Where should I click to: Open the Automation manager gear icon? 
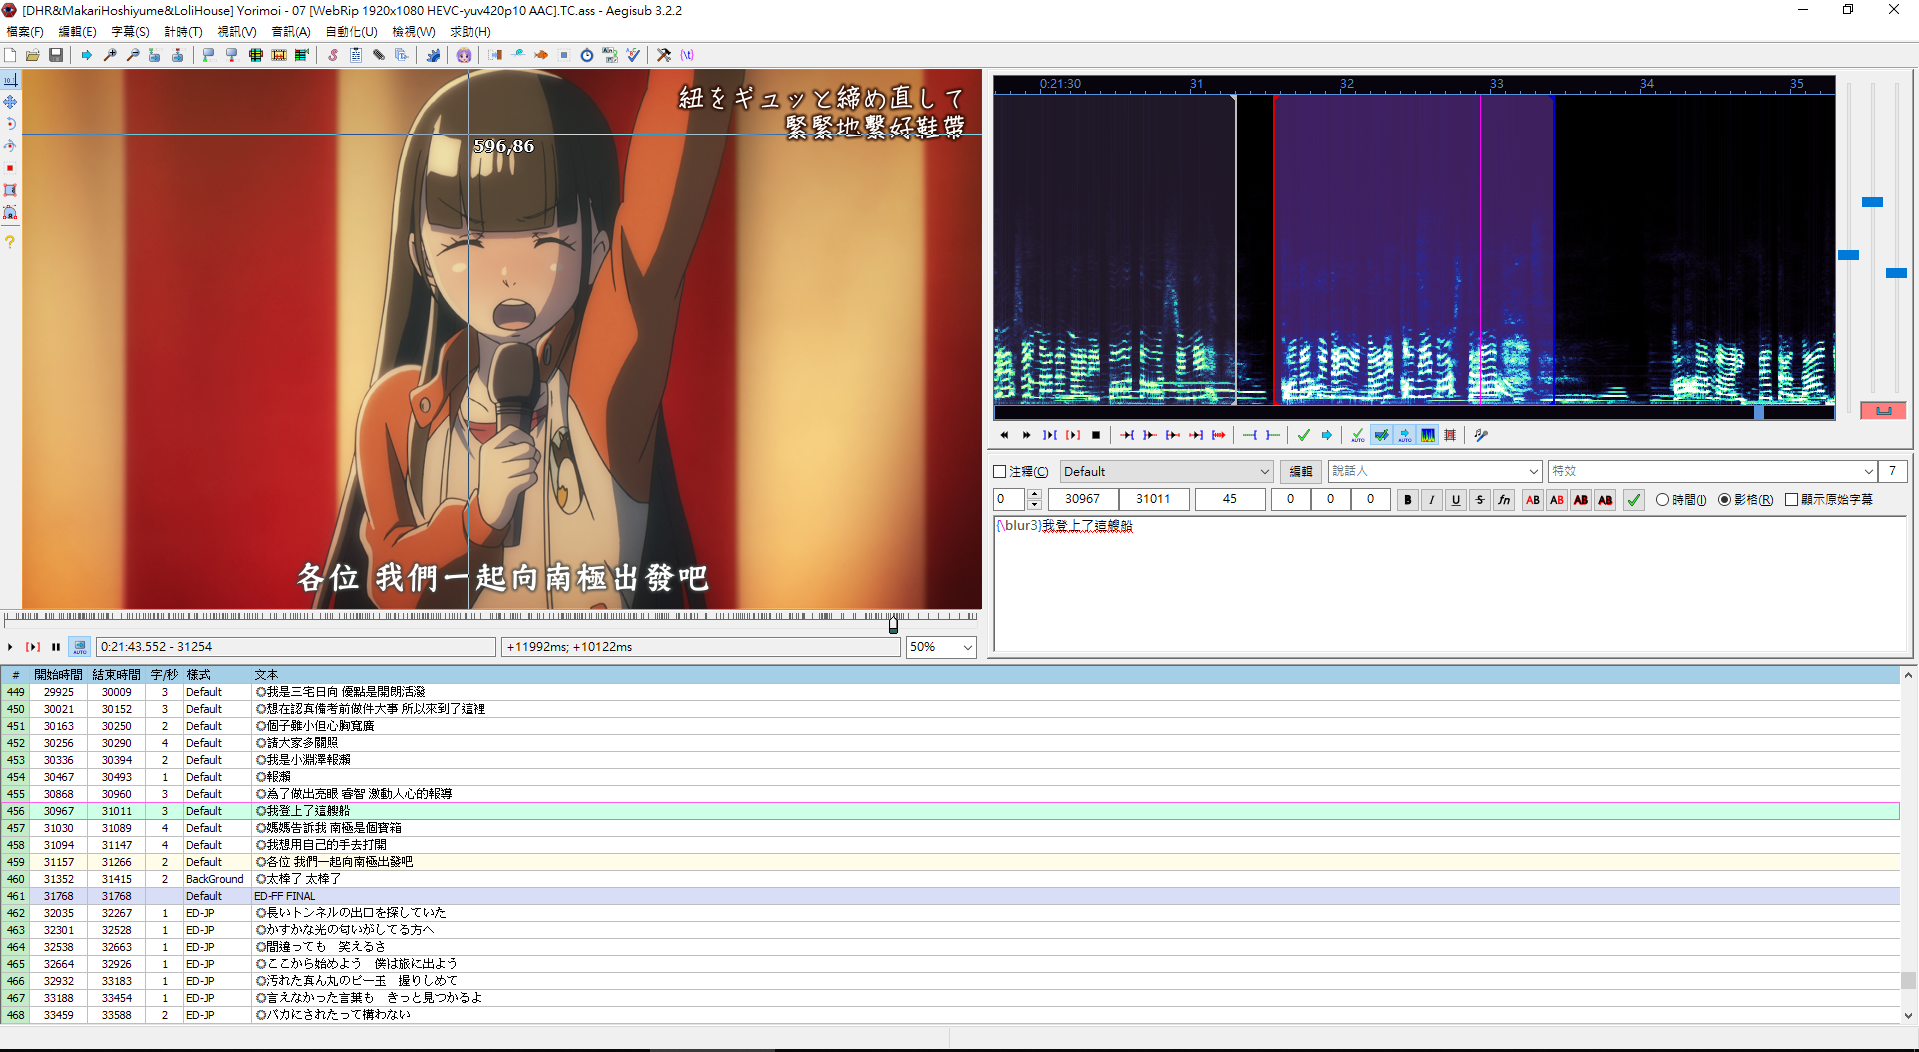point(433,55)
